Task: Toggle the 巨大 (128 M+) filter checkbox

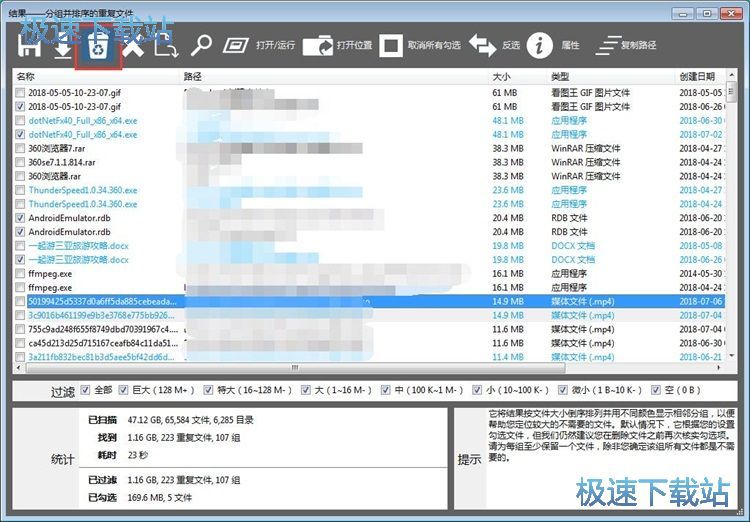Action: click(123, 390)
